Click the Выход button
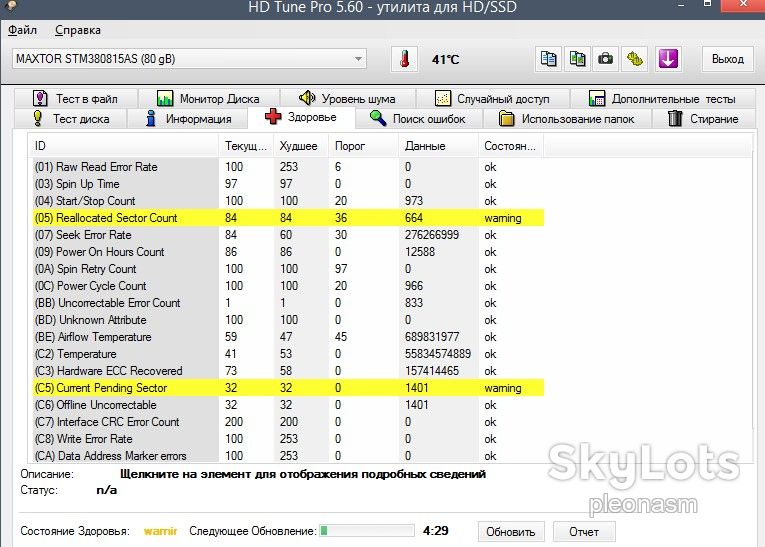Viewport: 765px width, 547px height. coord(727,59)
